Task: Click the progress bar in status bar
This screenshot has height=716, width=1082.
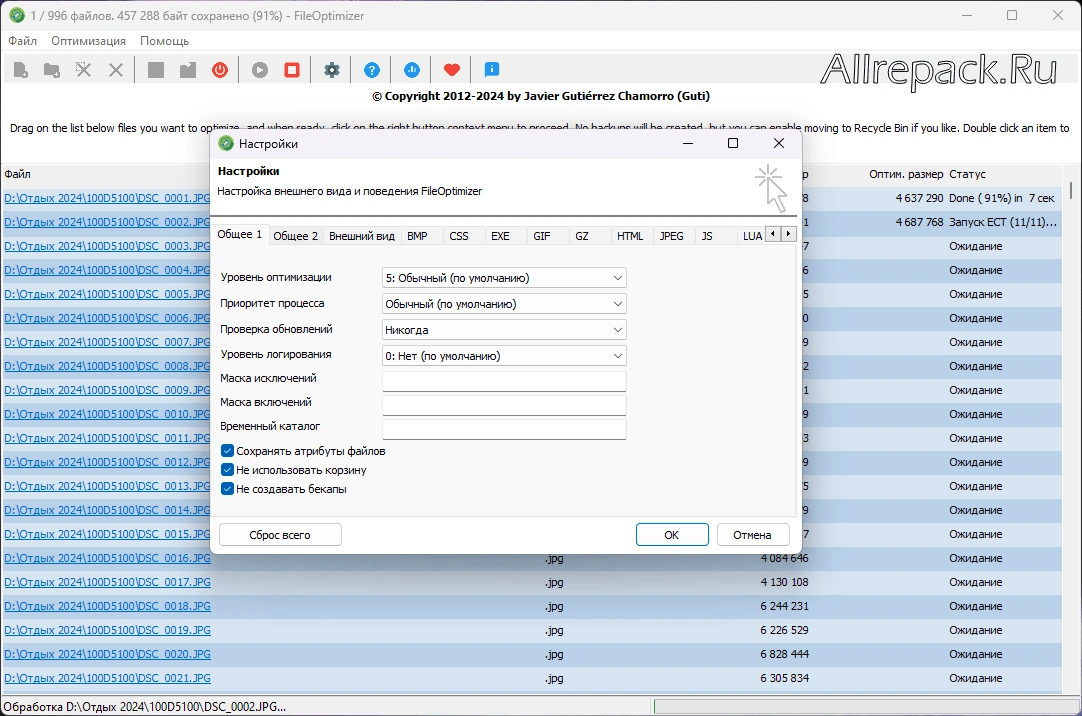Action: coord(865,706)
